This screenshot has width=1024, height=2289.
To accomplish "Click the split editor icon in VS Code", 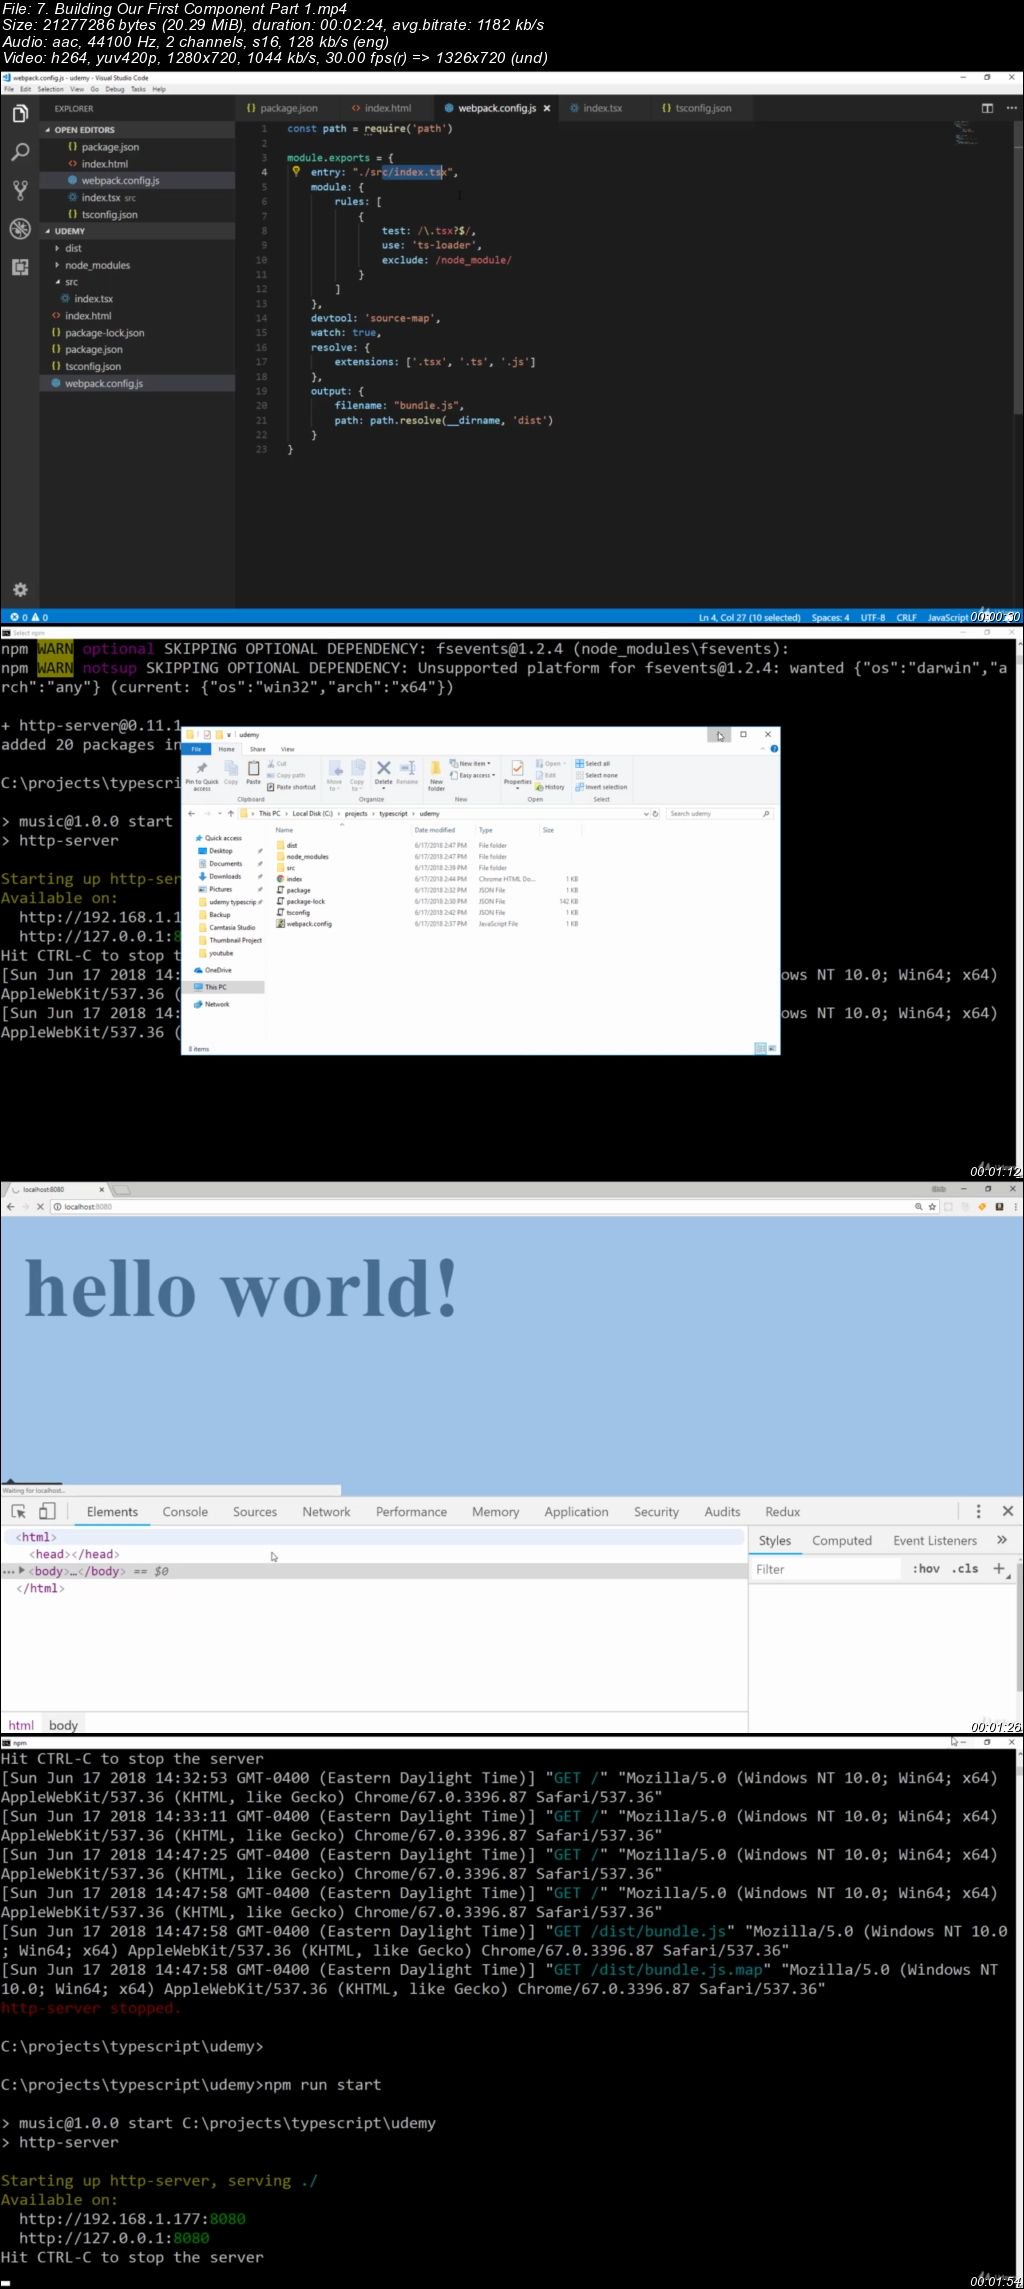I will click(987, 108).
